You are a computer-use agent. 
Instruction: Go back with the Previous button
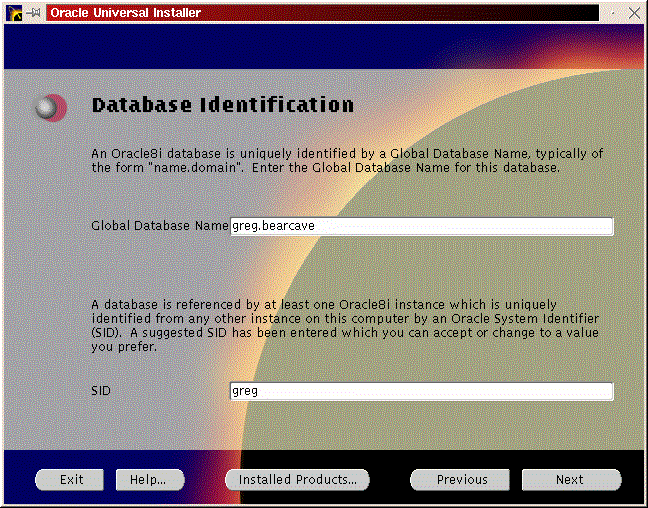[461, 480]
